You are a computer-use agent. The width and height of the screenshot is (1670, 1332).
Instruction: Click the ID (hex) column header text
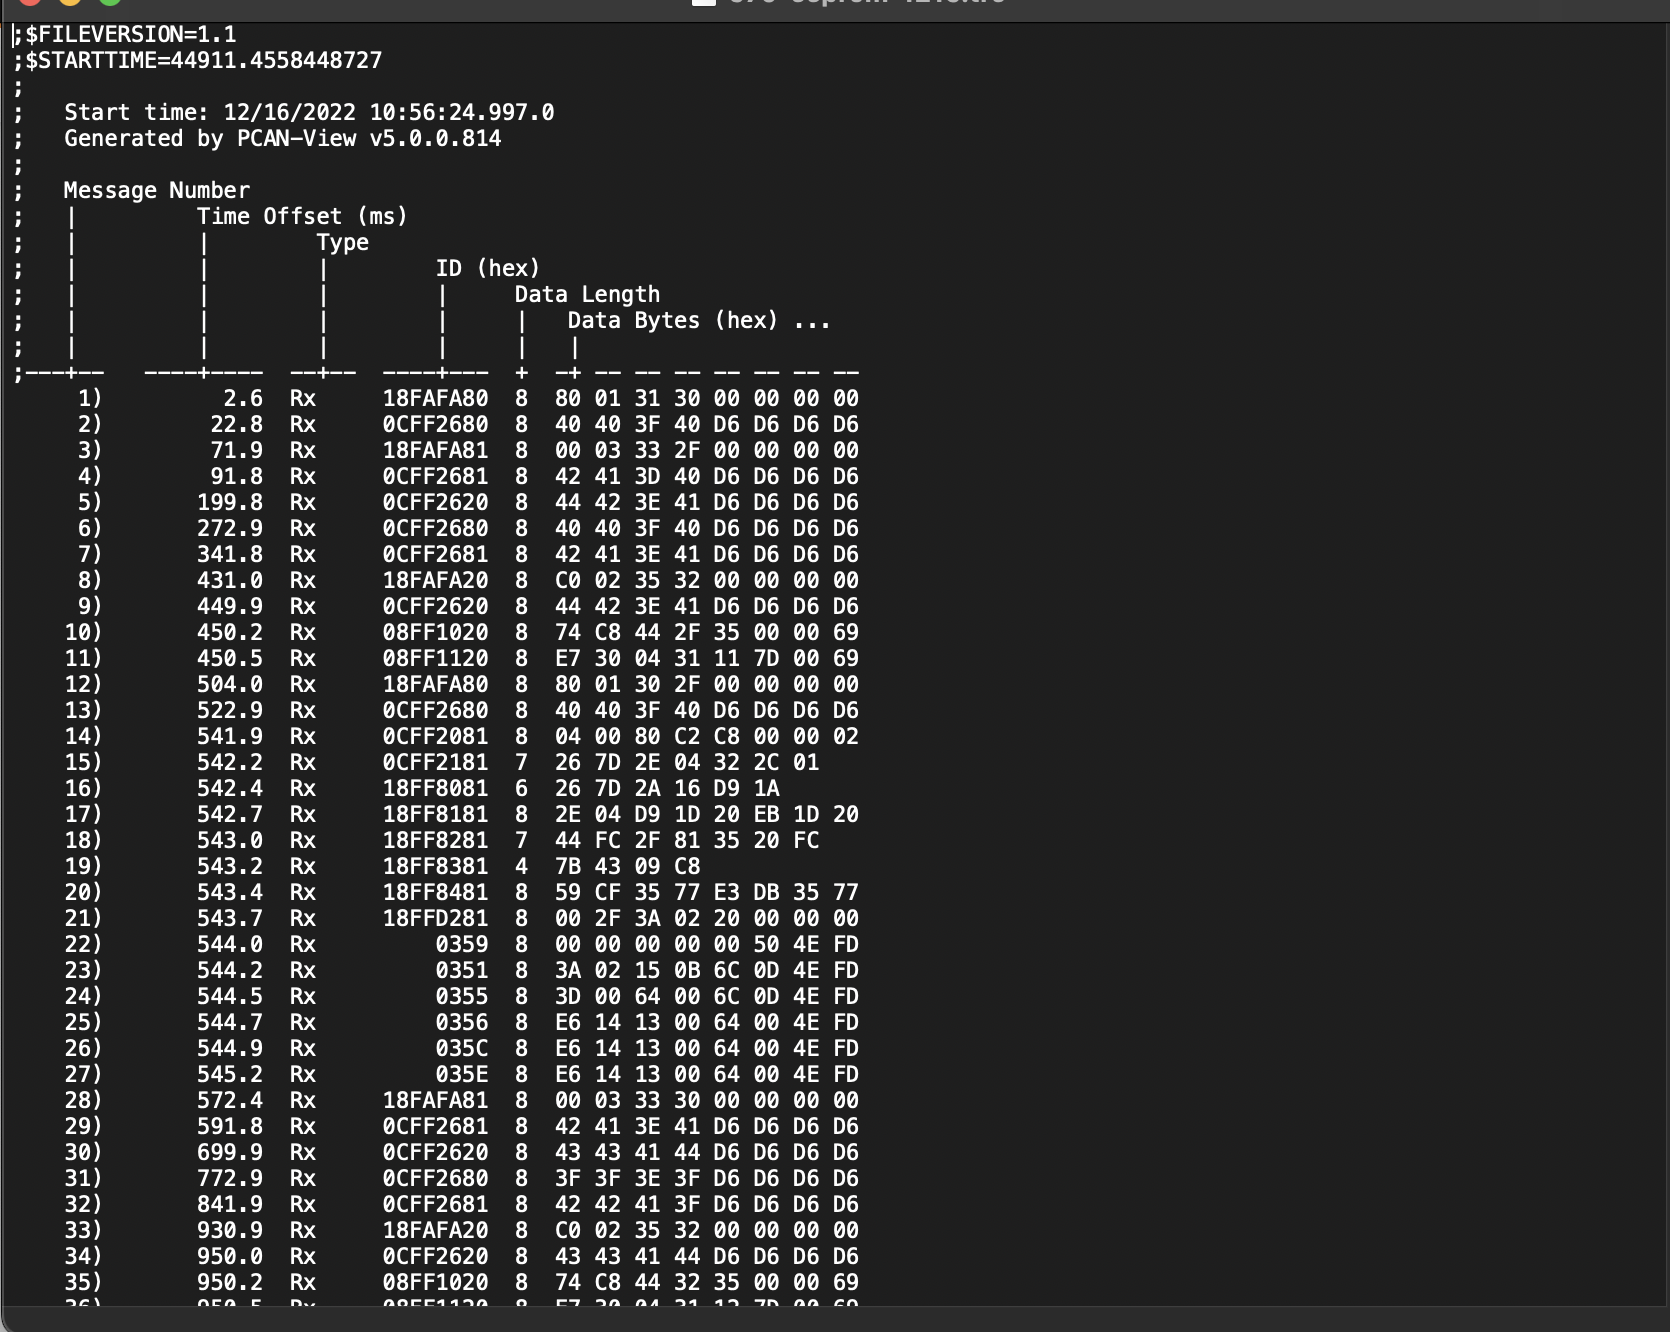[x=487, y=269]
